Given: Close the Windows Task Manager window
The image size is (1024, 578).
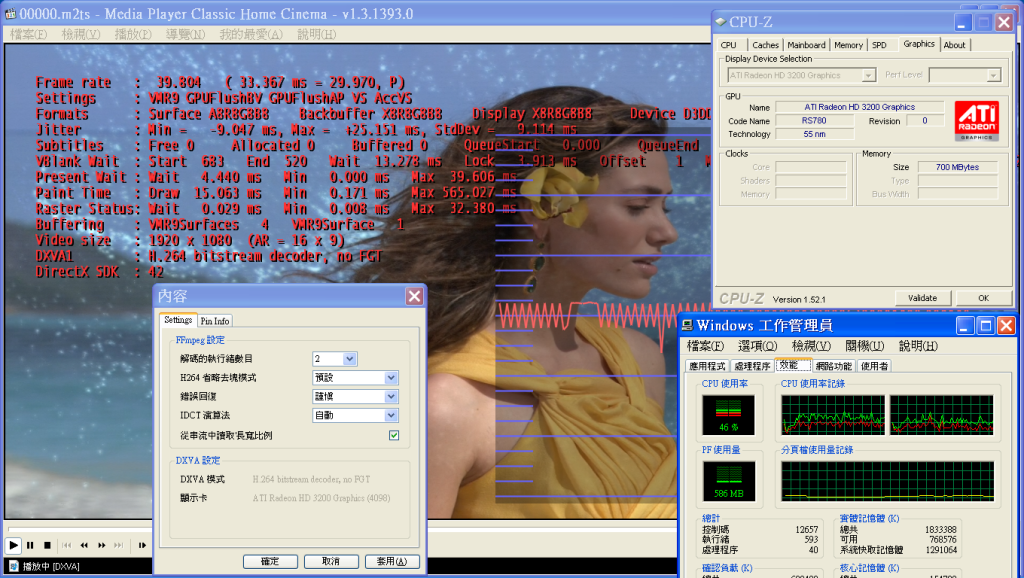Looking at the screenshot, I should coord(1006,325).
